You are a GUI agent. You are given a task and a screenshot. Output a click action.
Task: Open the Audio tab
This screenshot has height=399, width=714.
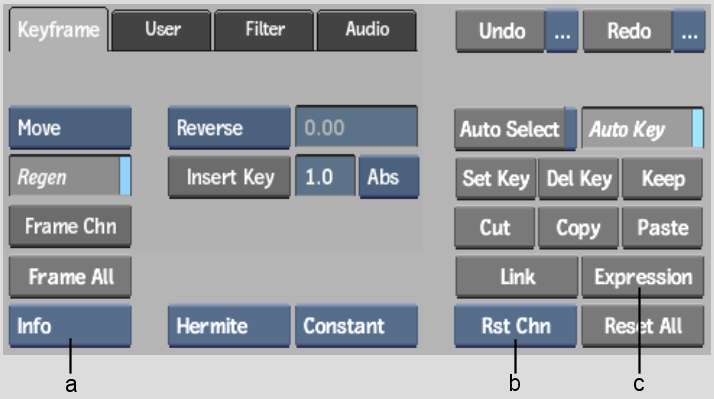(x=367, y=31)
